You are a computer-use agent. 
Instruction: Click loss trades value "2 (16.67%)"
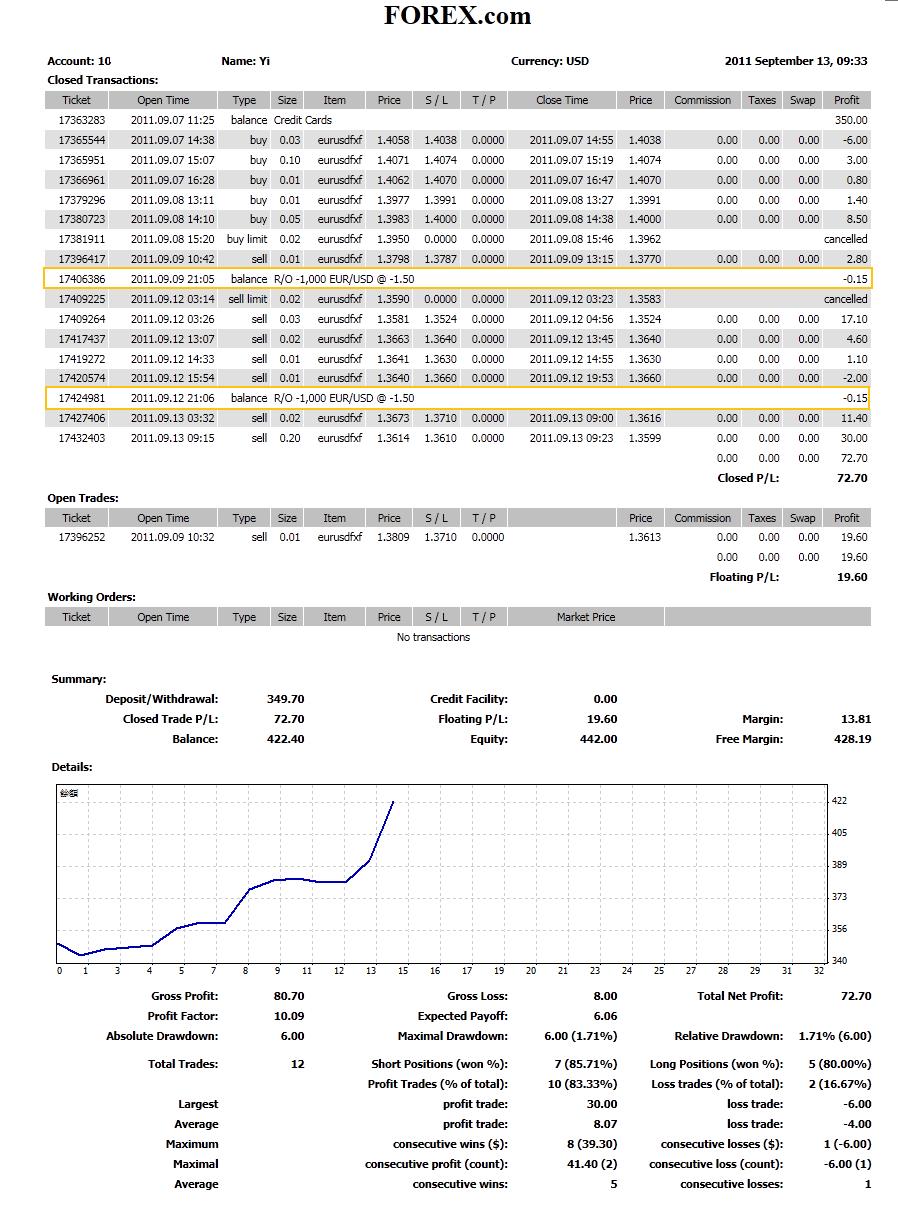tap(841, 1084)
